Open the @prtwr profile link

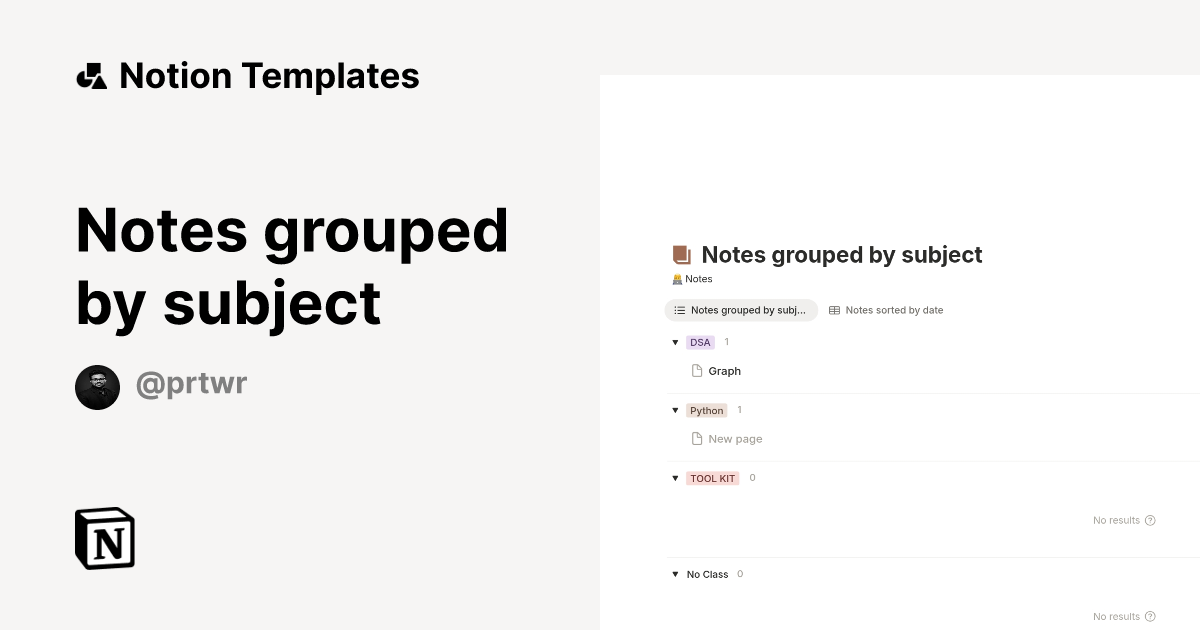(191, 384)
